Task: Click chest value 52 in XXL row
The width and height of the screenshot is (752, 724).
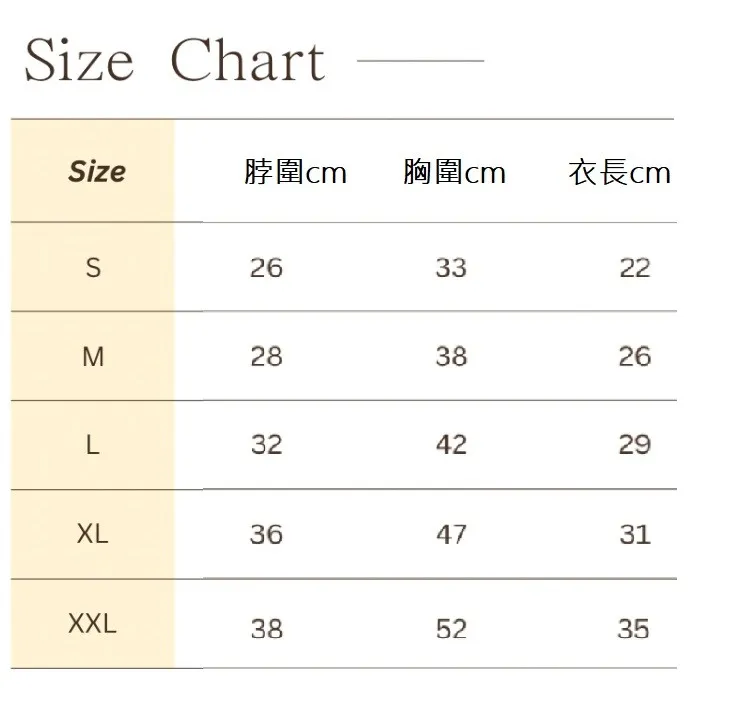Action: (451, 629)
